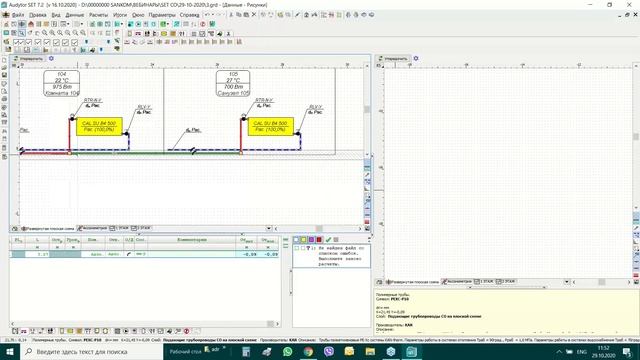Switch to left pane 2 этаж tab

[141, 228]
